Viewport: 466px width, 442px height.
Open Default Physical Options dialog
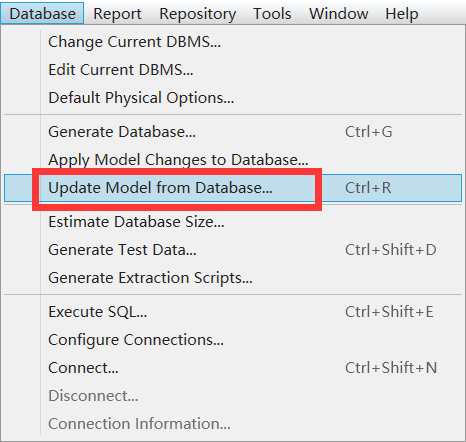[x=233, y=98]
